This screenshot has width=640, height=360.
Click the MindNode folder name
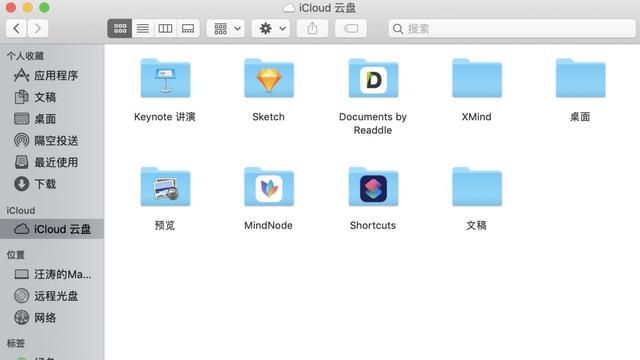click(268, 225)
